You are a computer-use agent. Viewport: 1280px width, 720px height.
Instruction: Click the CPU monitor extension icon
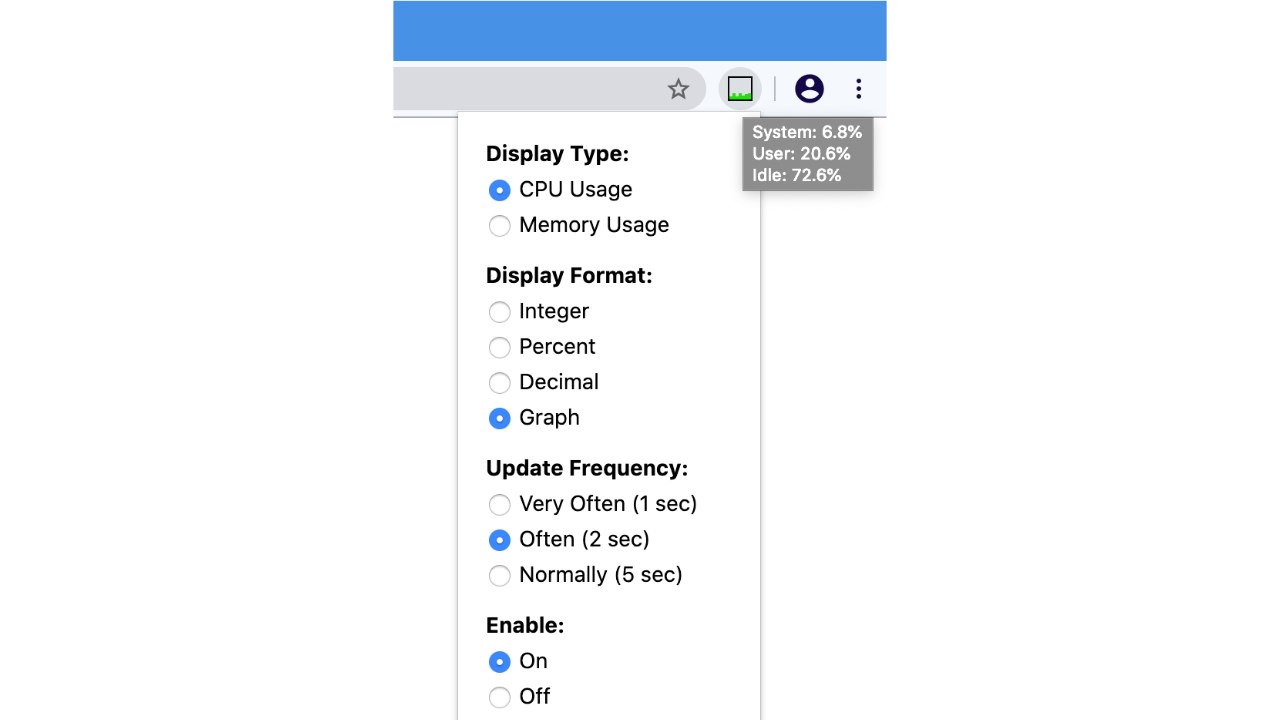pyautogui.click(x=740, y=89)
